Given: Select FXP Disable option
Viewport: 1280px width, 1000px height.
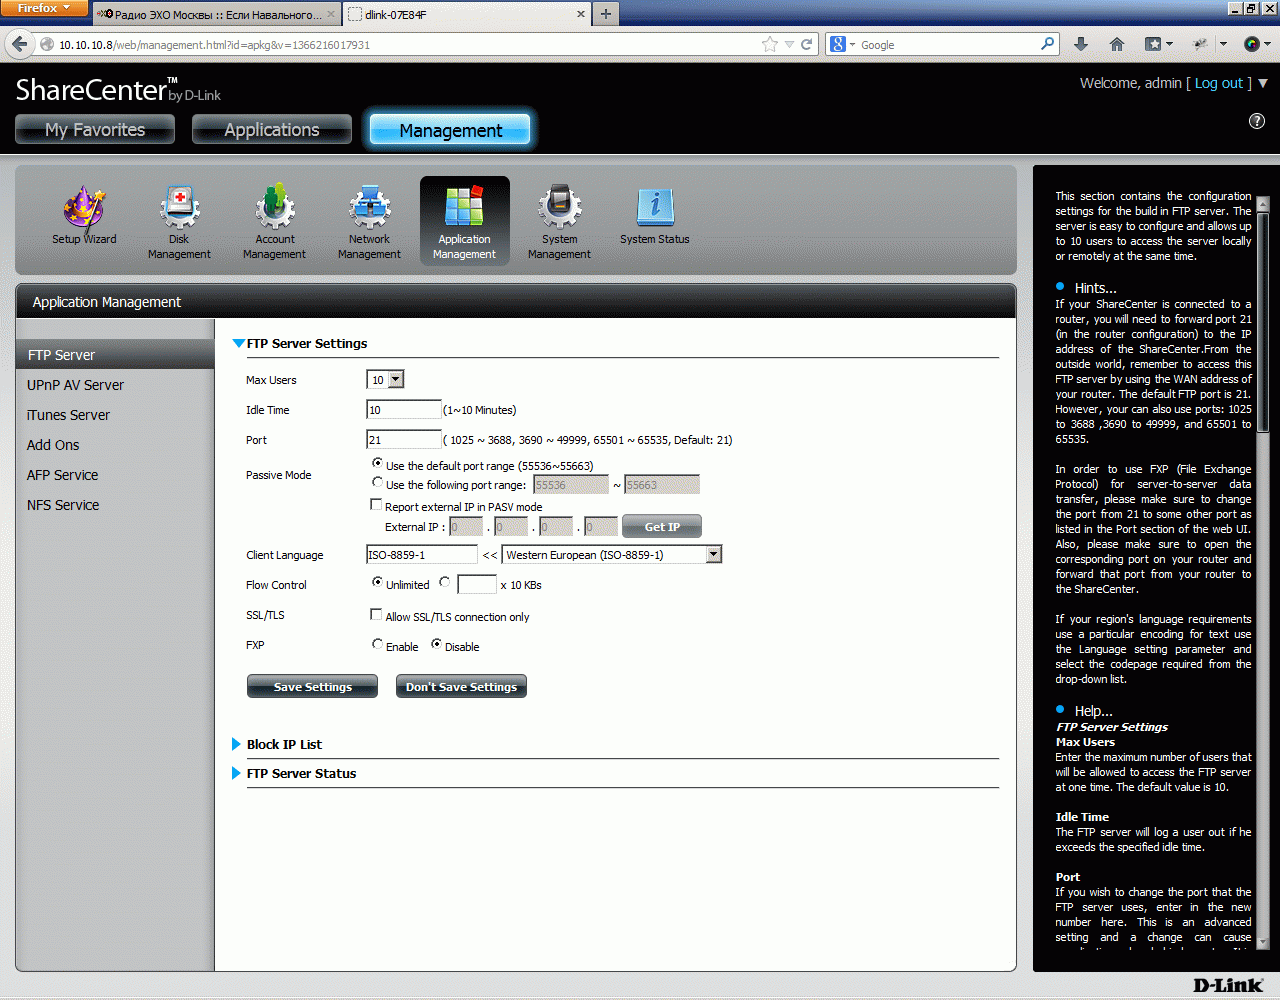Looking at the screenshot, I should click(436, 644).
